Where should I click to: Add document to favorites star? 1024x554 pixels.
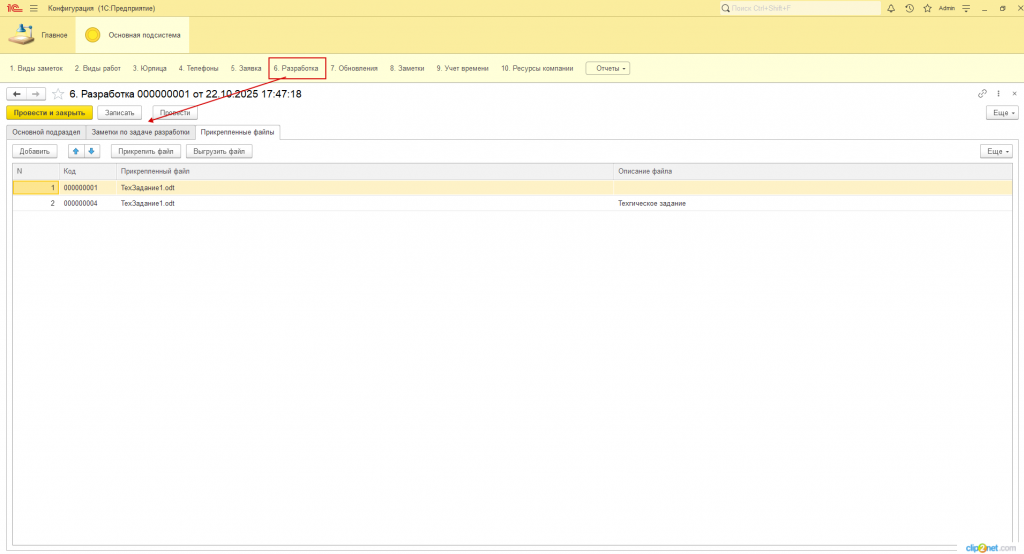coord(58,94)
